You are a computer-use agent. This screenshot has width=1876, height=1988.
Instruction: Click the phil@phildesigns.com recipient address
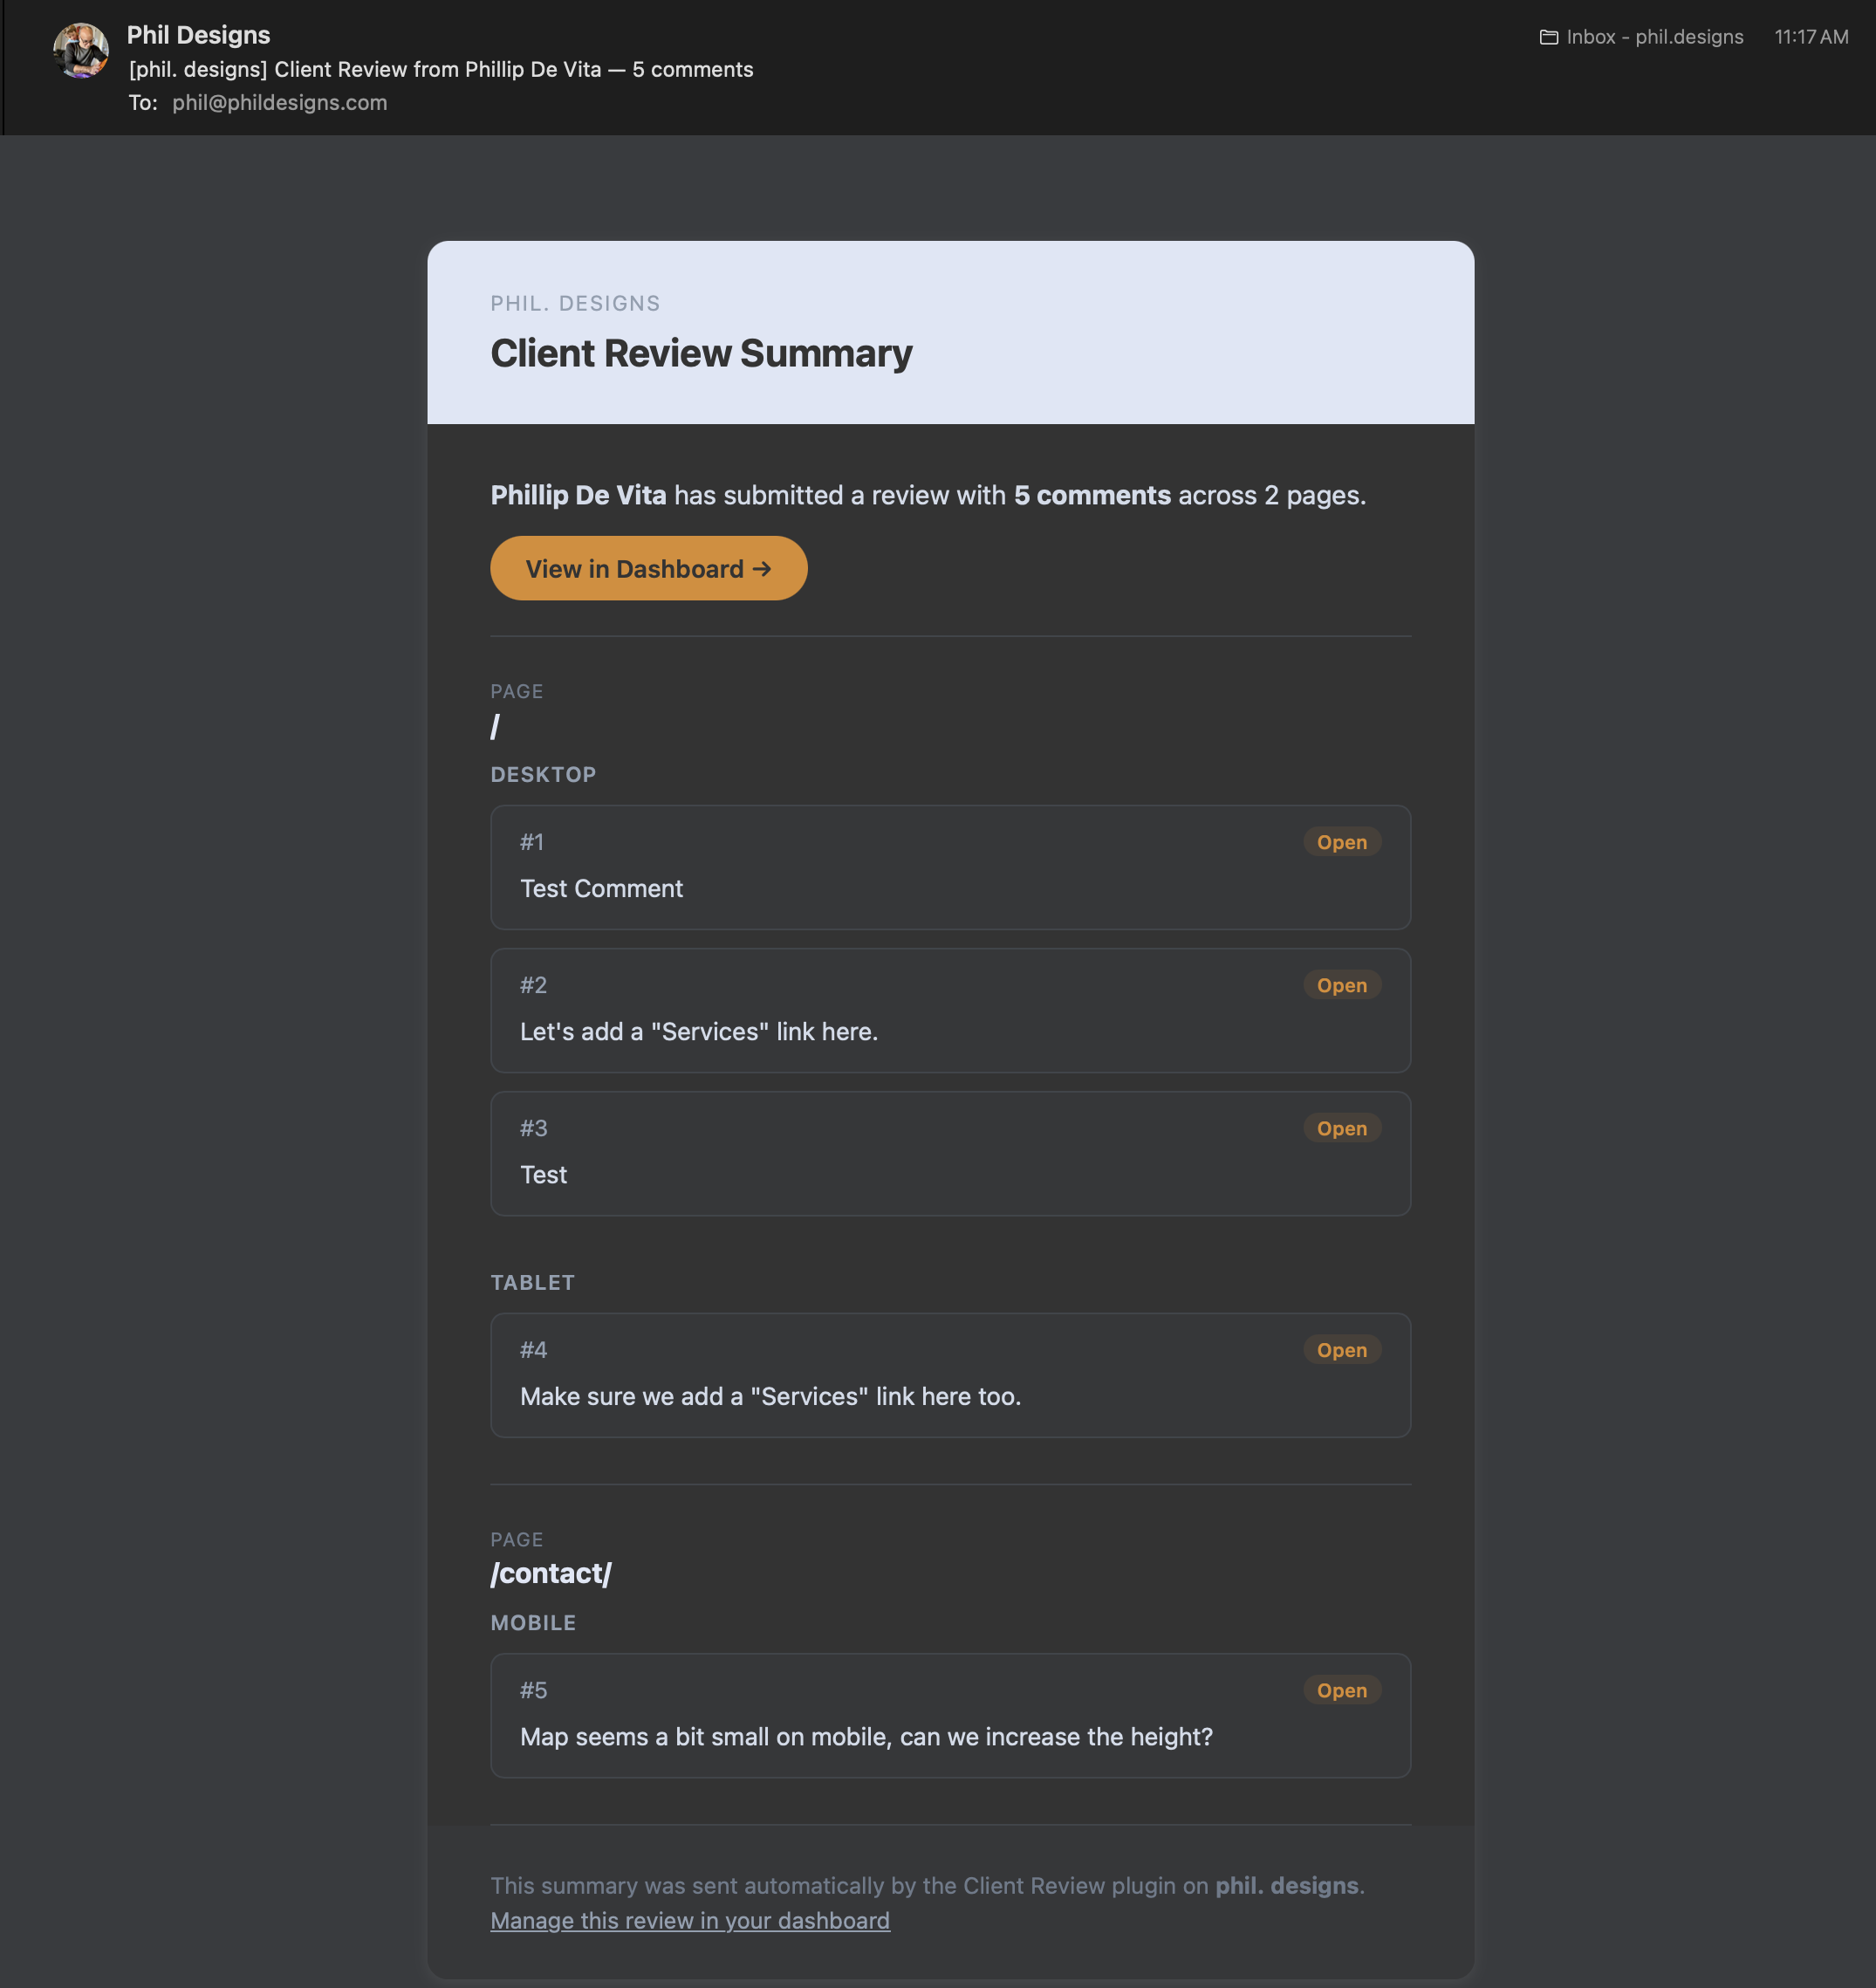click(x=279, y=102)
